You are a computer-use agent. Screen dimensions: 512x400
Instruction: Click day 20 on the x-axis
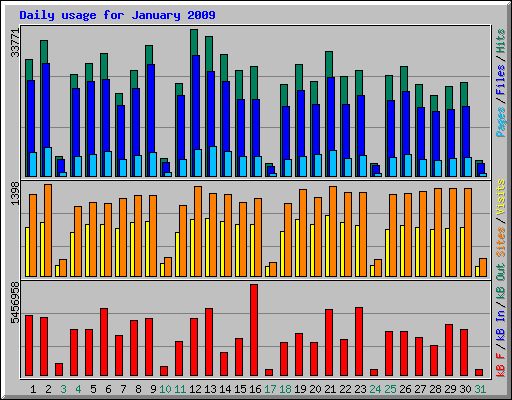[315, 389]
